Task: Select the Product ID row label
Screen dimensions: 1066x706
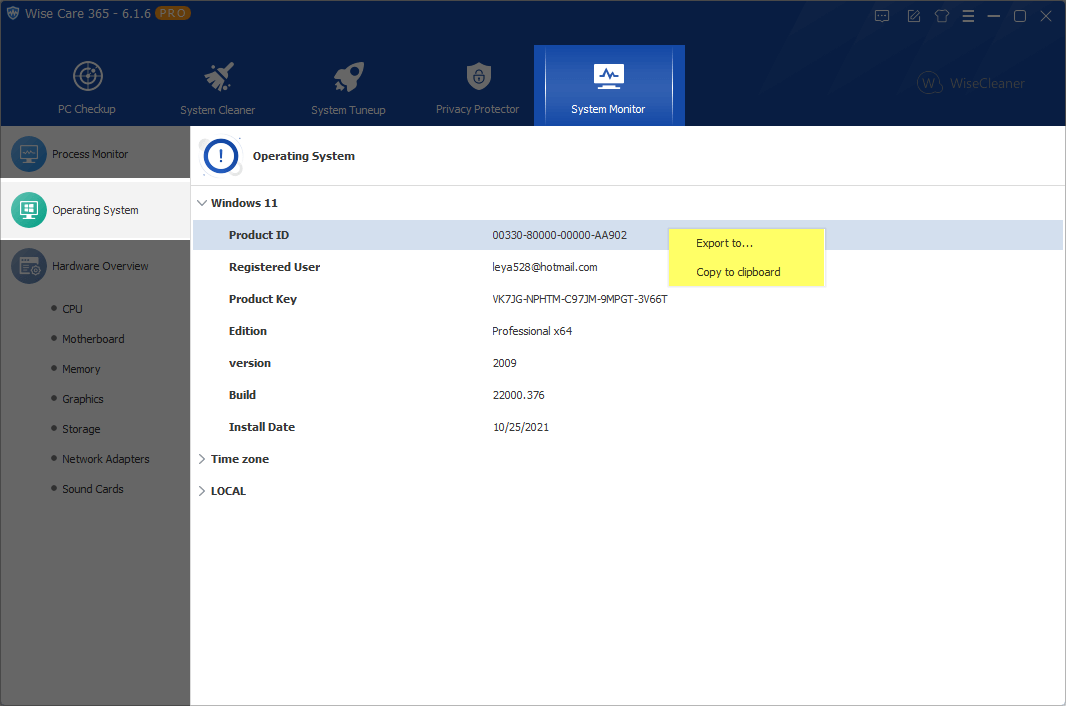Action: pyautogui.click(x=259, y=235)
